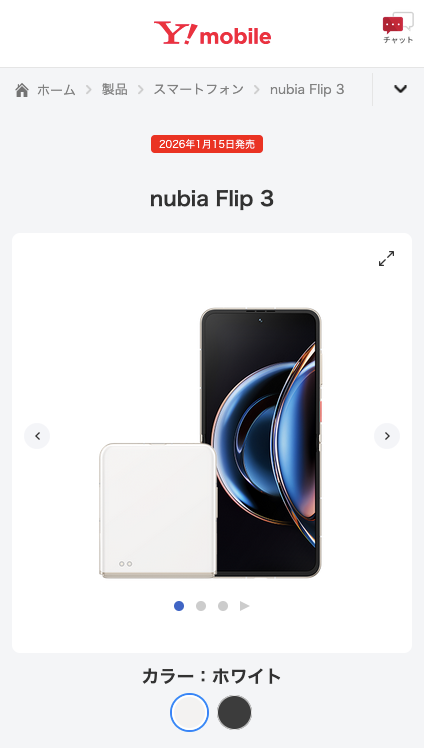Click the home icon in breadcrumb
This screenshot has height=748, width=424.
(x=22, y=90)
